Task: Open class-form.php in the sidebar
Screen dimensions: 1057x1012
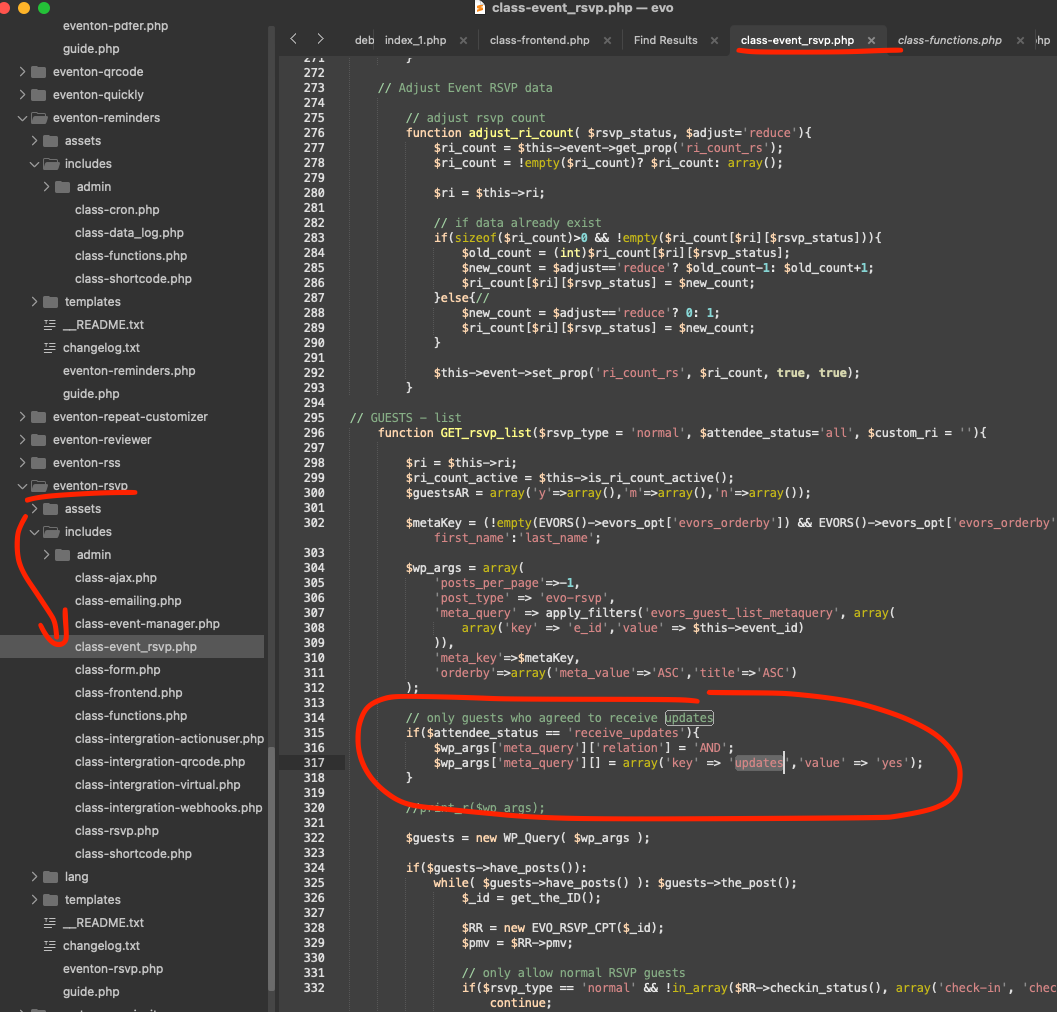Action: click(117, 669)
